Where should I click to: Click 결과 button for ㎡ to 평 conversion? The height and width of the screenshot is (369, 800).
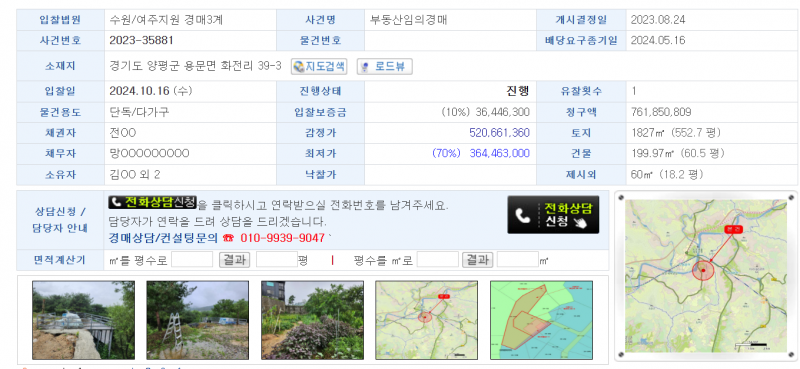[235, 260]
